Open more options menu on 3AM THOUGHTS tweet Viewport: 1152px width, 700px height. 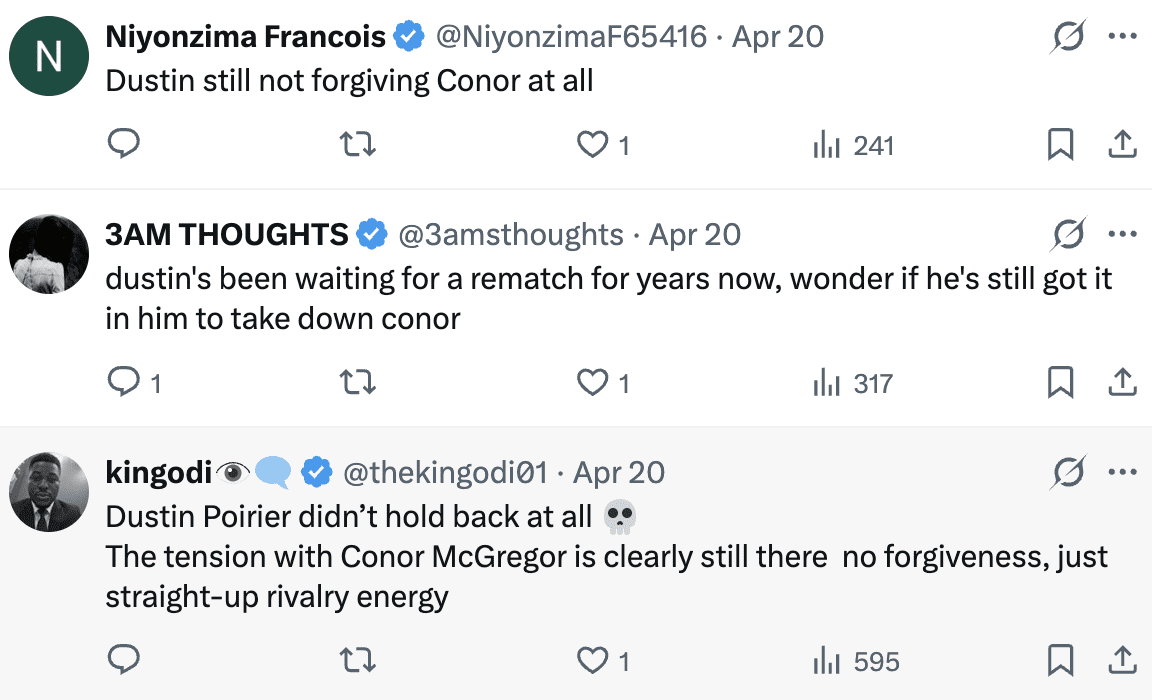(1123, 235)
